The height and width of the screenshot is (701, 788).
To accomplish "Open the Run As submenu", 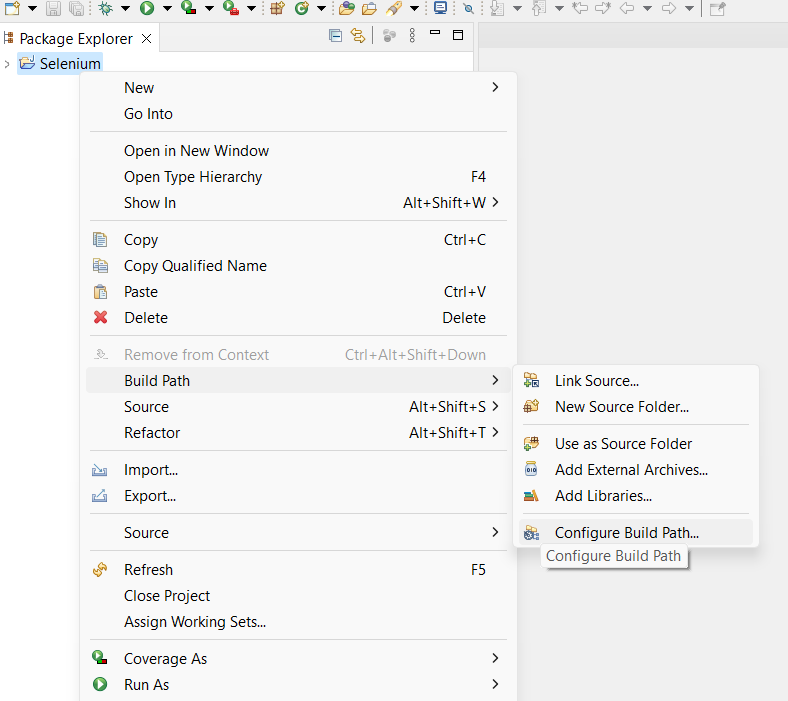I will click(298, 685).
